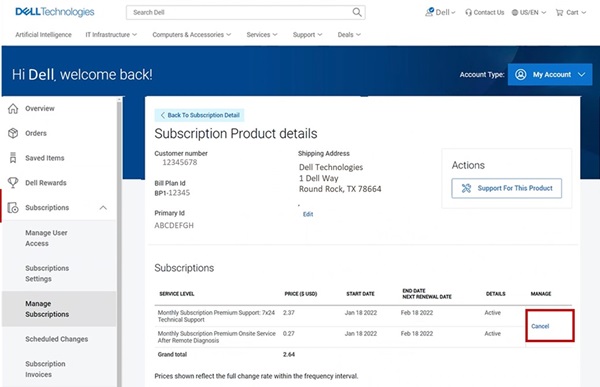Open the cart icon
The height and width of the screenshot is (387, 600).
pos(559,13)
